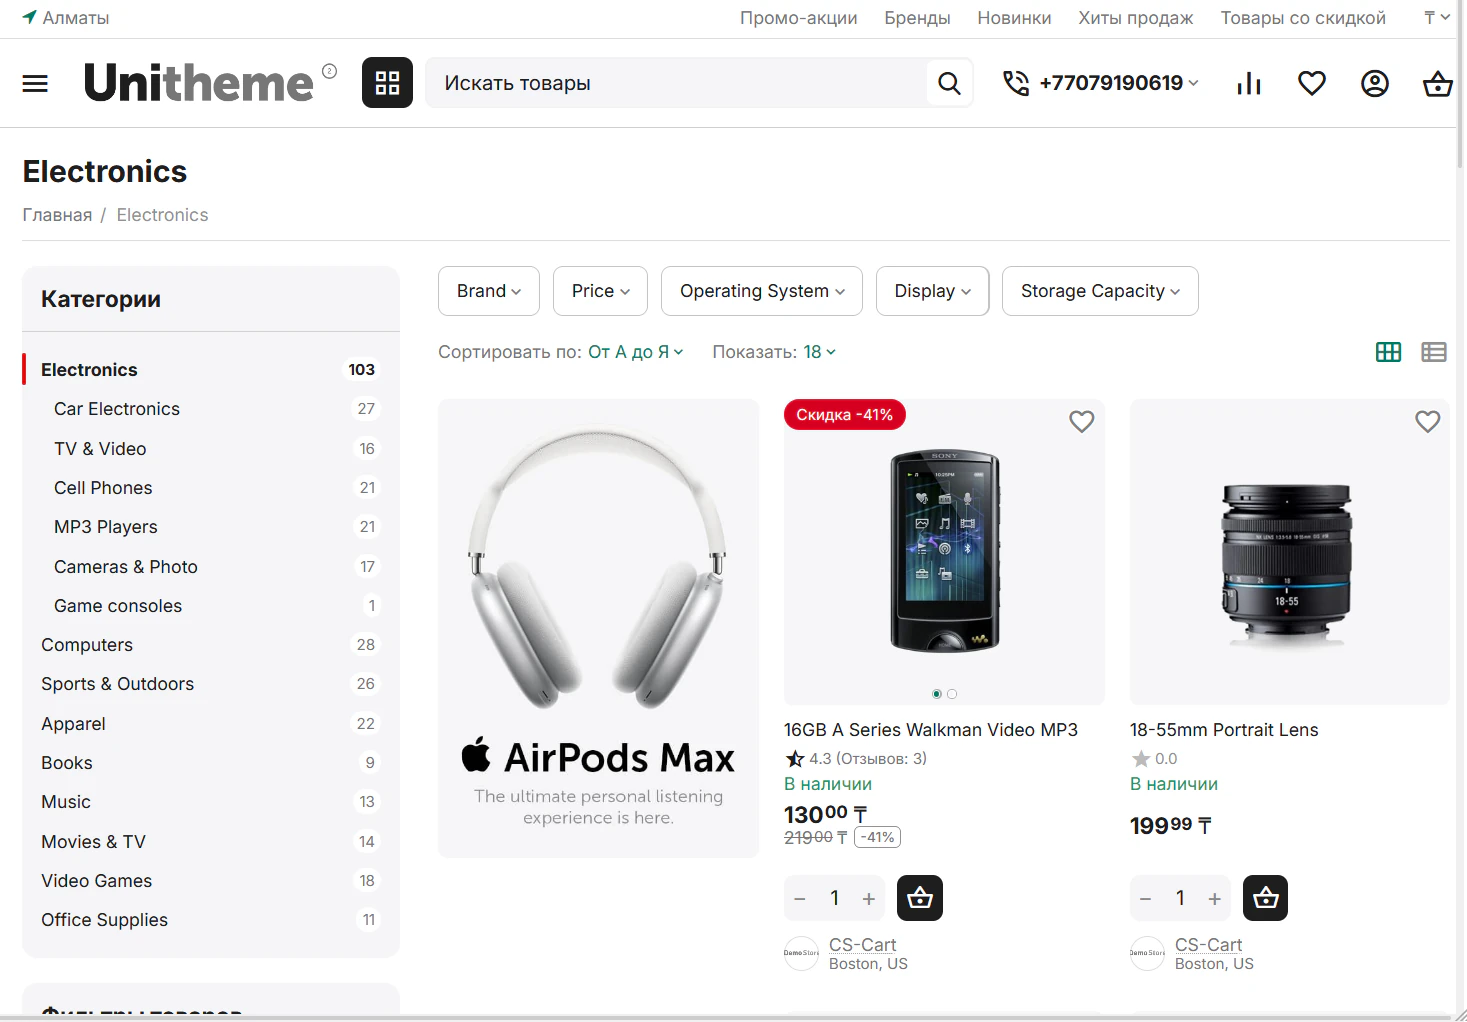The width and height of the screenshot is (1467, 1022).
Task: Switch to grid view layout
Action: pyautogui.click(x=1389, y=352)
